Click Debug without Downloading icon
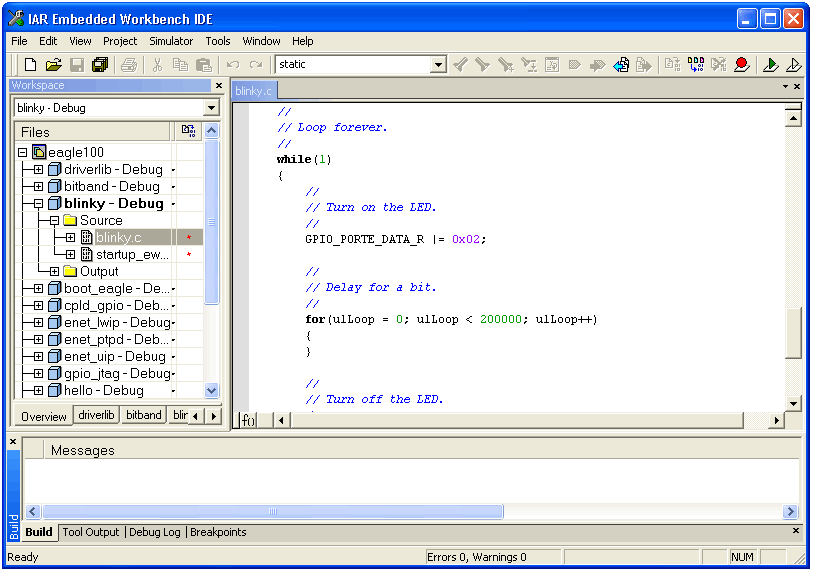Screen dimensions: 815x572 [x=794, y=65]
